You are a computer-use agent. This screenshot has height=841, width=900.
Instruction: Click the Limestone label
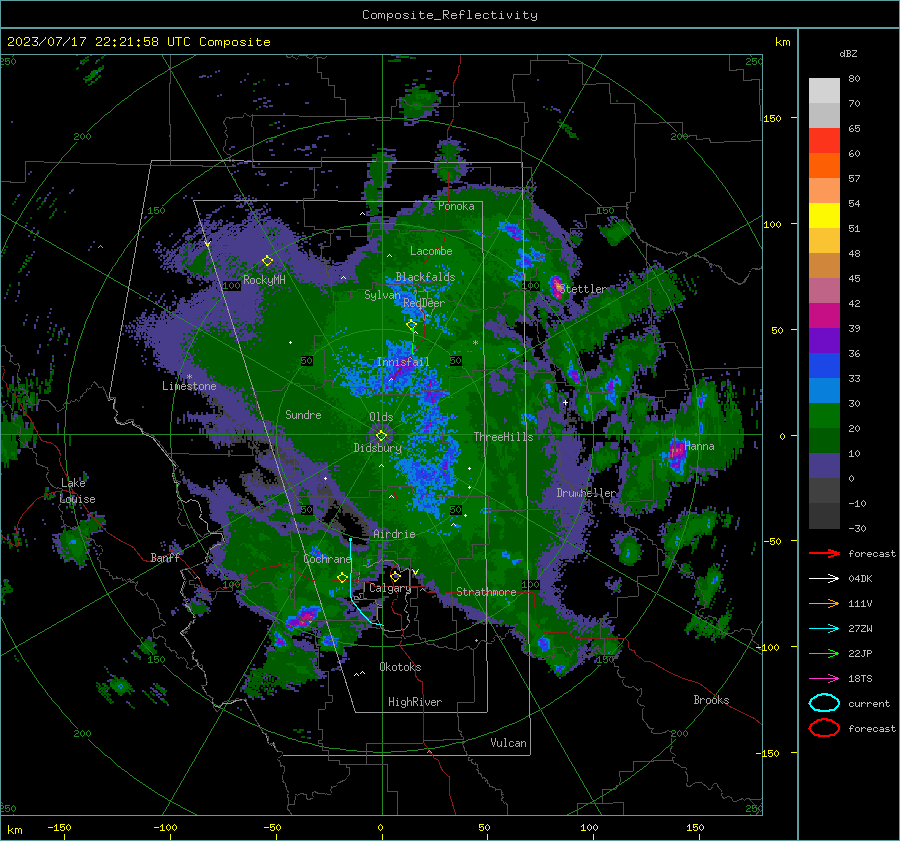[189, 386]
